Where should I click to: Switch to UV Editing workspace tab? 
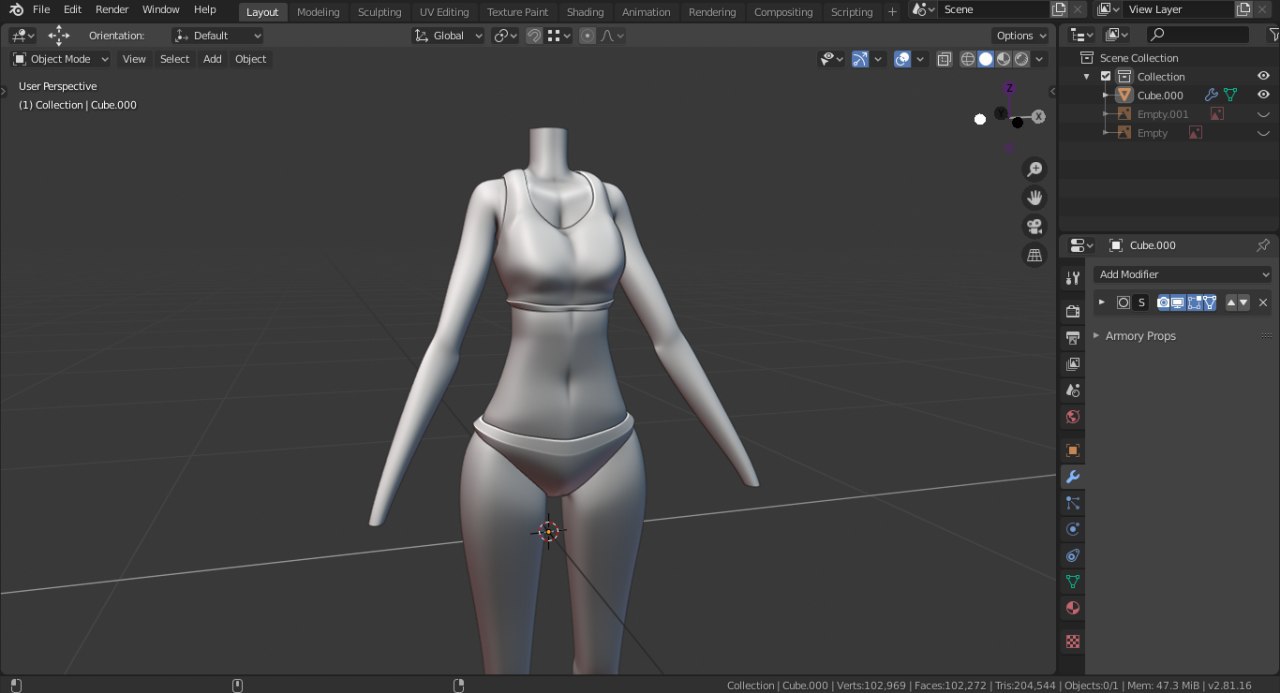point(444,12)
